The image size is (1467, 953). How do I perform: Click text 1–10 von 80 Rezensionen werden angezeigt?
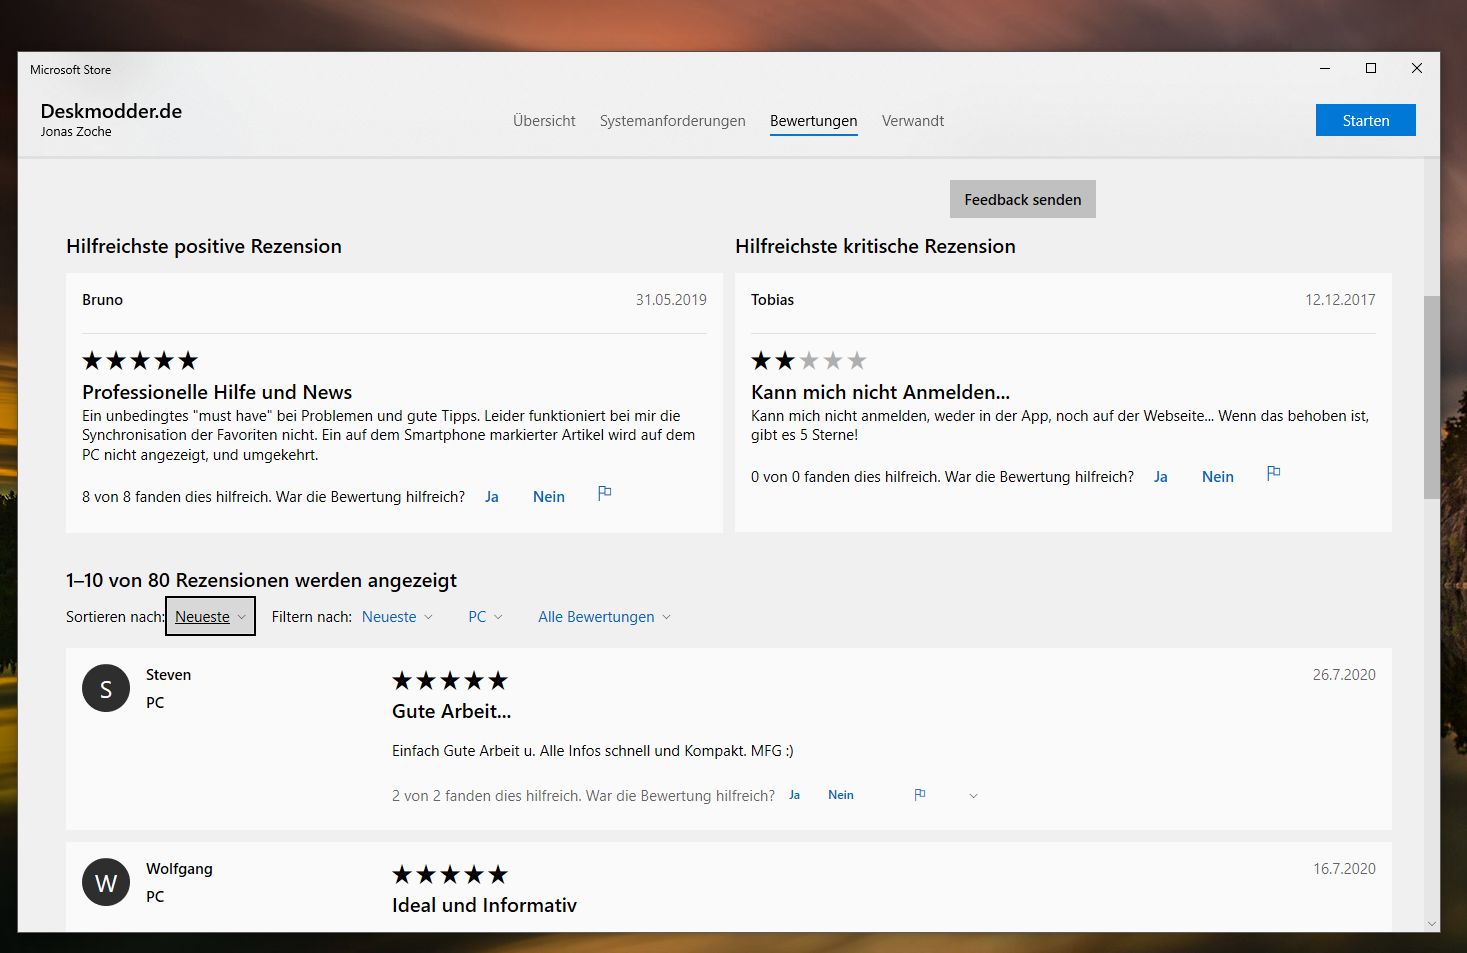coord(261,580)
